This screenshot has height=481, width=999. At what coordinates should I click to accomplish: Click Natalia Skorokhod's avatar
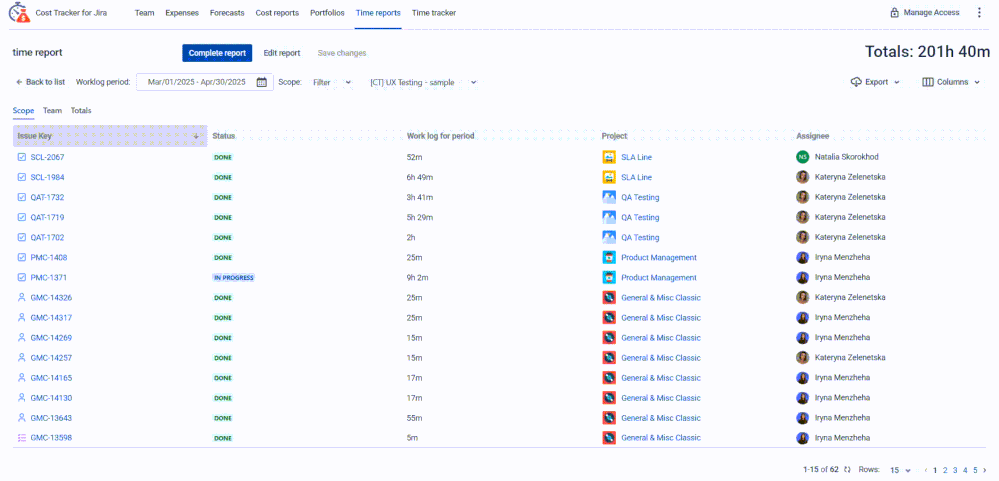[803, 157]
